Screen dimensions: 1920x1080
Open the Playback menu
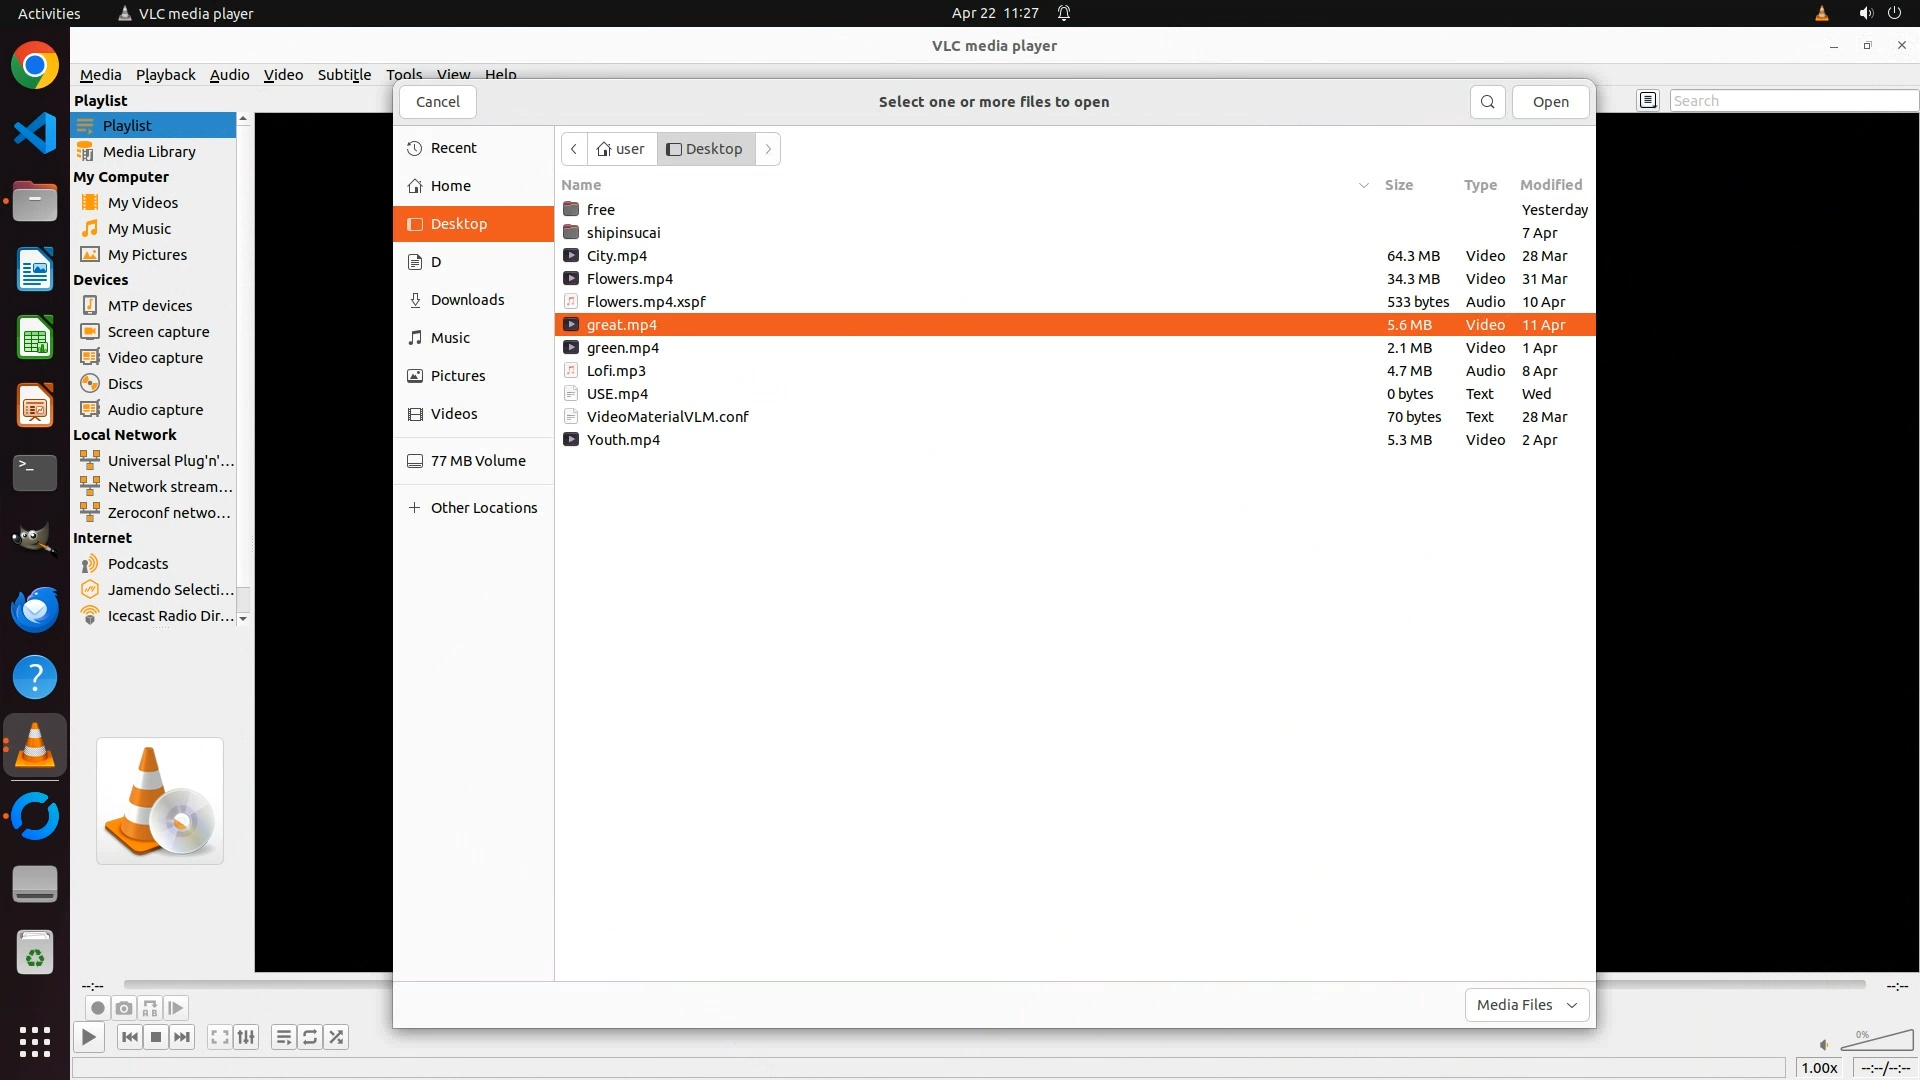(x=165, y=74)
